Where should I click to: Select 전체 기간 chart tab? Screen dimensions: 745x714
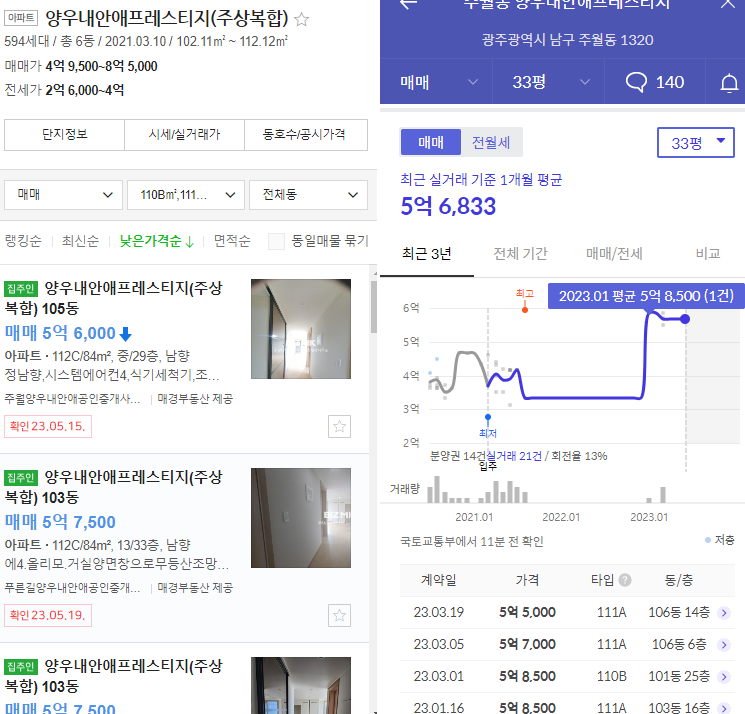click(x=520, y=254)
